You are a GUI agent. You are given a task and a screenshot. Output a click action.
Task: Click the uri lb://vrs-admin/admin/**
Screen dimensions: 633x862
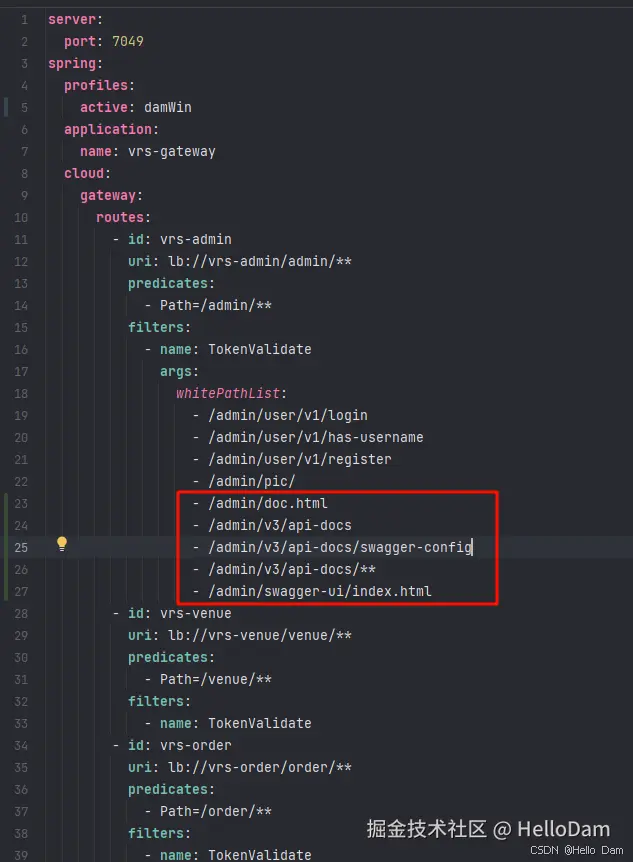click(260, 261)
